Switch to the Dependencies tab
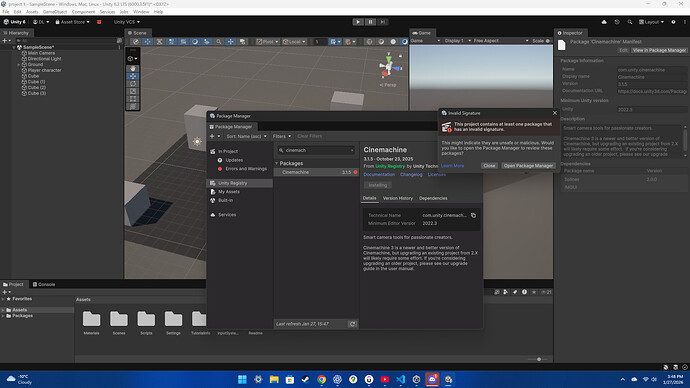Viewport: 690px width, 388px height. [433, 198]
